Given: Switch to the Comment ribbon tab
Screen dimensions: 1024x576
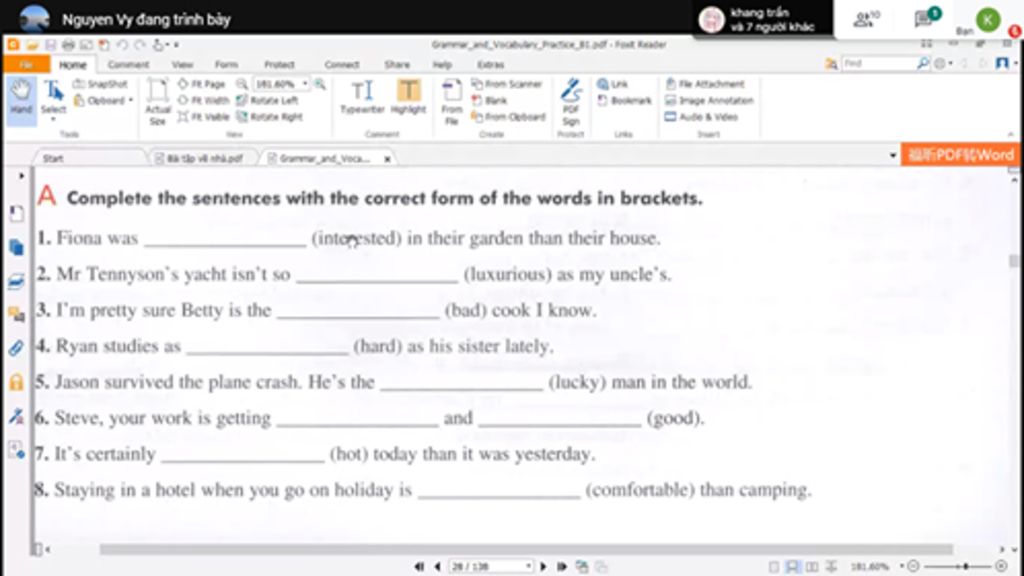Looking at the screenshot, I should pyautogui.click(x=128, y=65).
